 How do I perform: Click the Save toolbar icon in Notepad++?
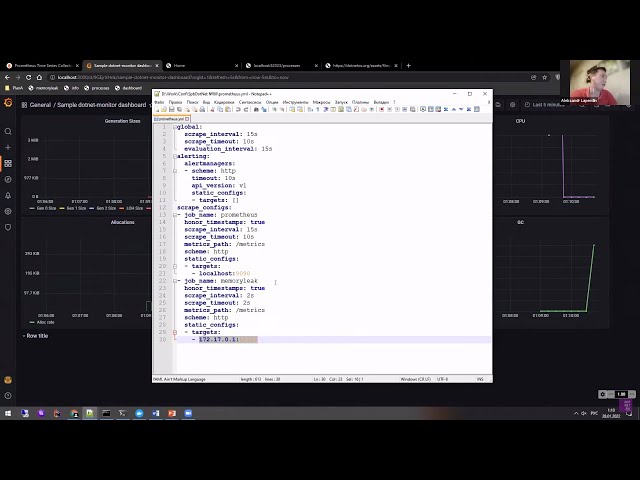pyautogui.click(x=172, y=109)
